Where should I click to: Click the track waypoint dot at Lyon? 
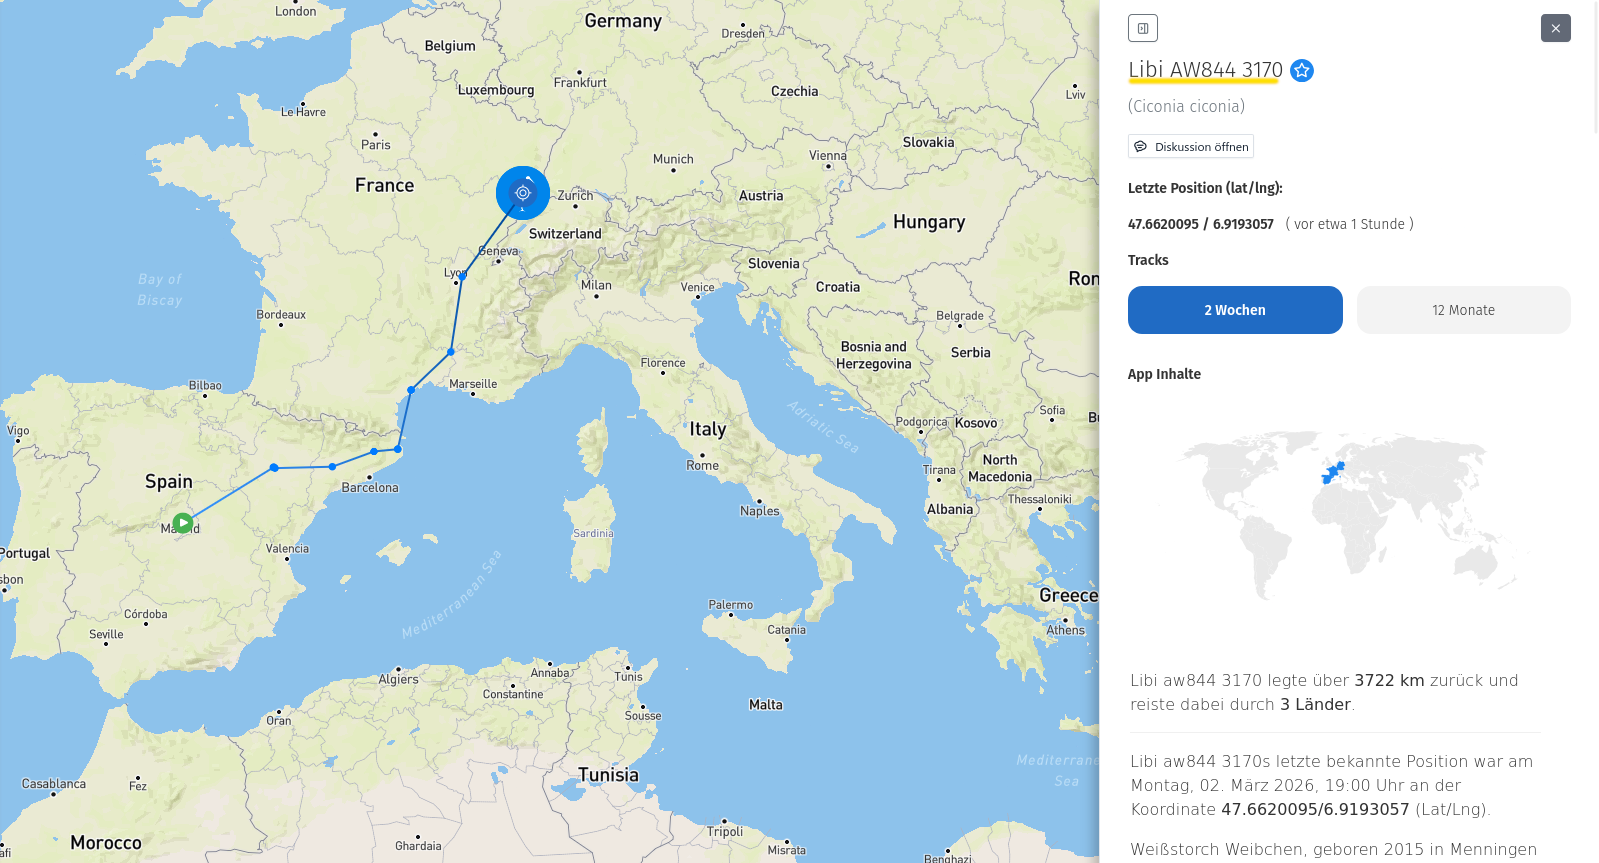click(x=461, y=277)
